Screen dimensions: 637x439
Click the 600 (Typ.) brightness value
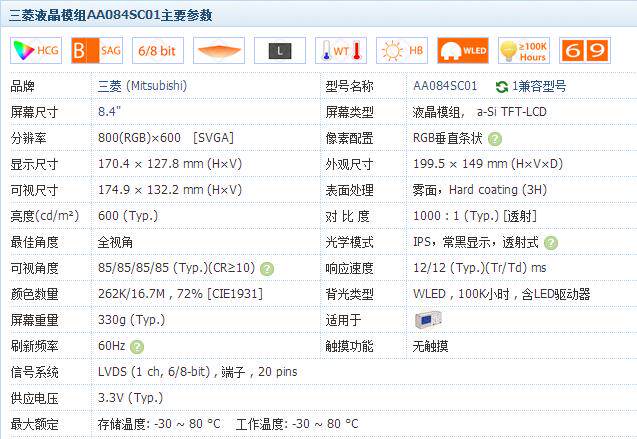128,216
